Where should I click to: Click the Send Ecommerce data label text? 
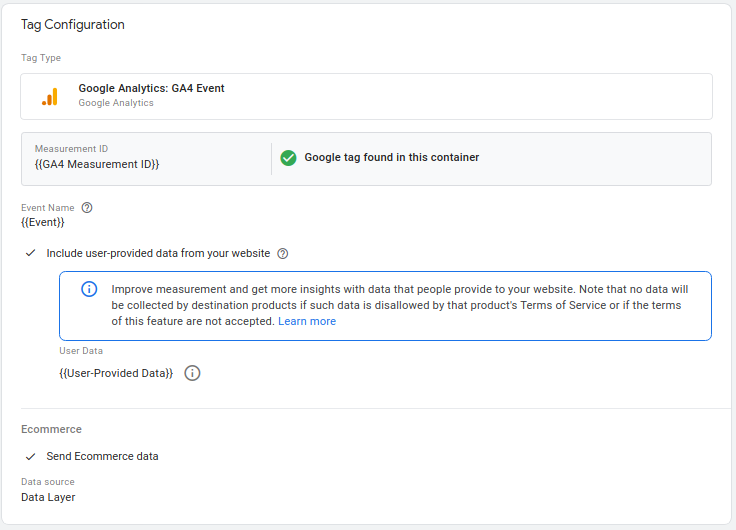tap(102, 457)
